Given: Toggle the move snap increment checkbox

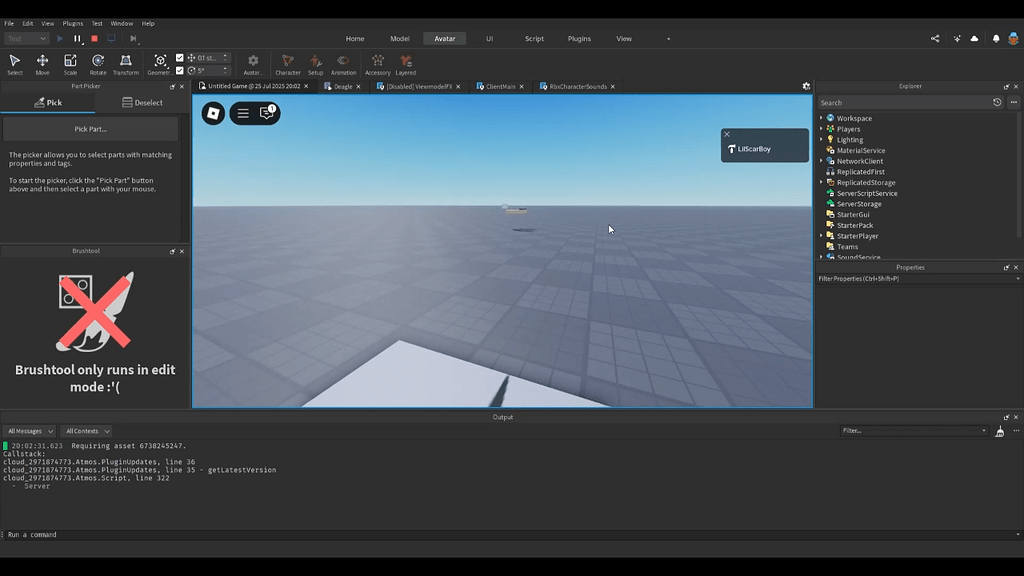Looking at the screenshot, I should point(180,57).
